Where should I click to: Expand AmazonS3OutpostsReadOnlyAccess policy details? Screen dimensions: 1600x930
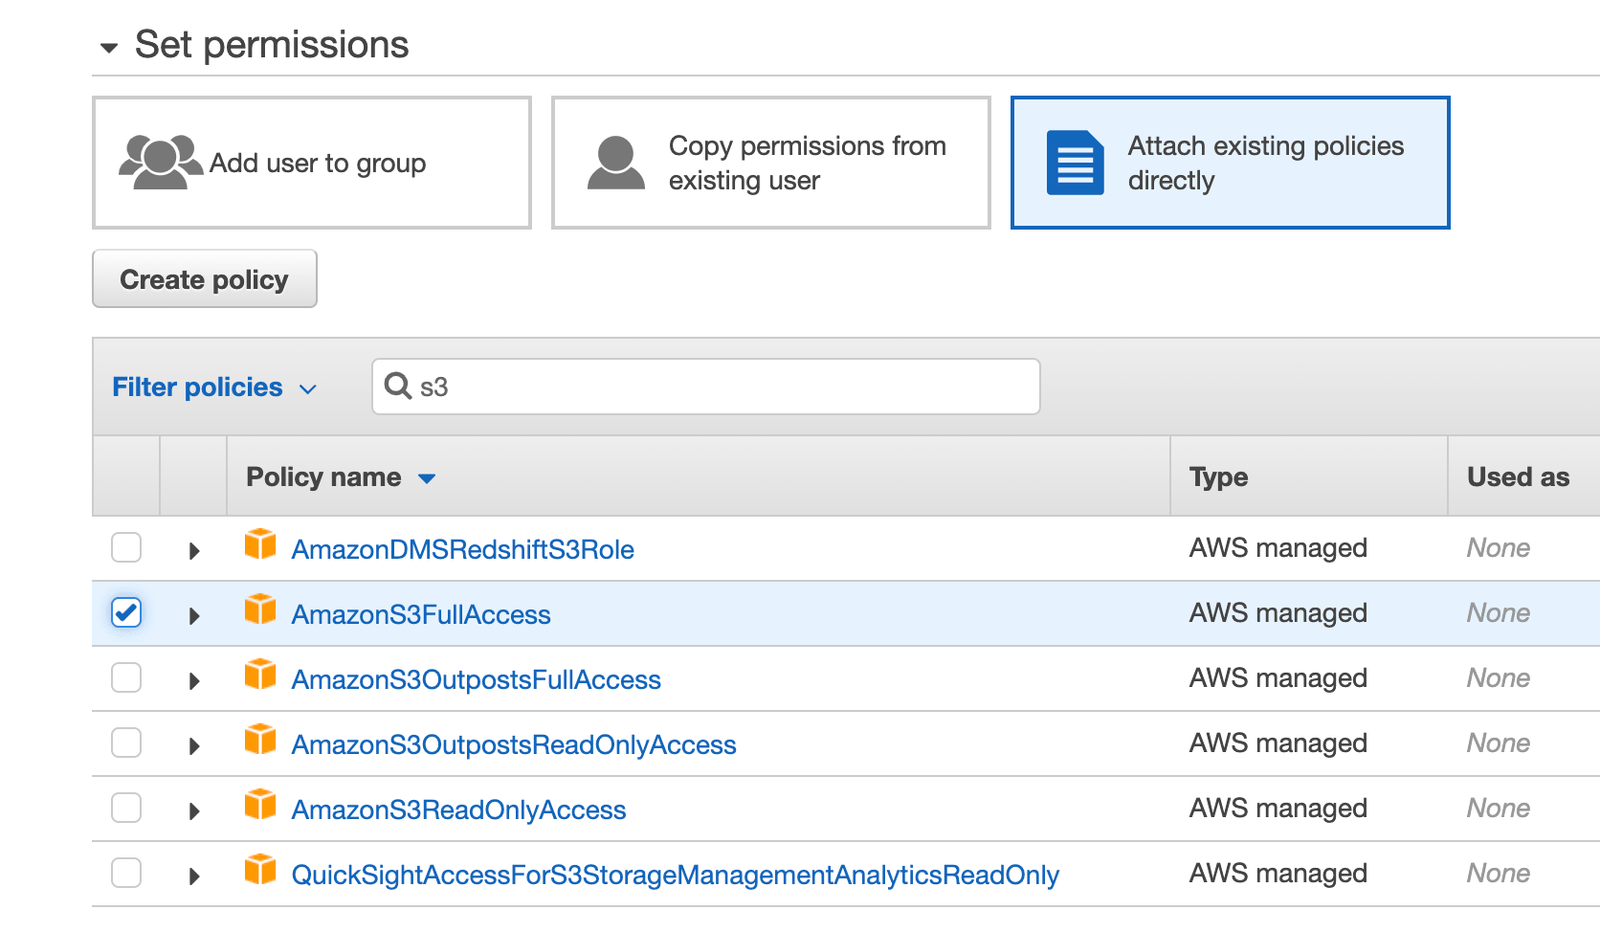(194, 746)
